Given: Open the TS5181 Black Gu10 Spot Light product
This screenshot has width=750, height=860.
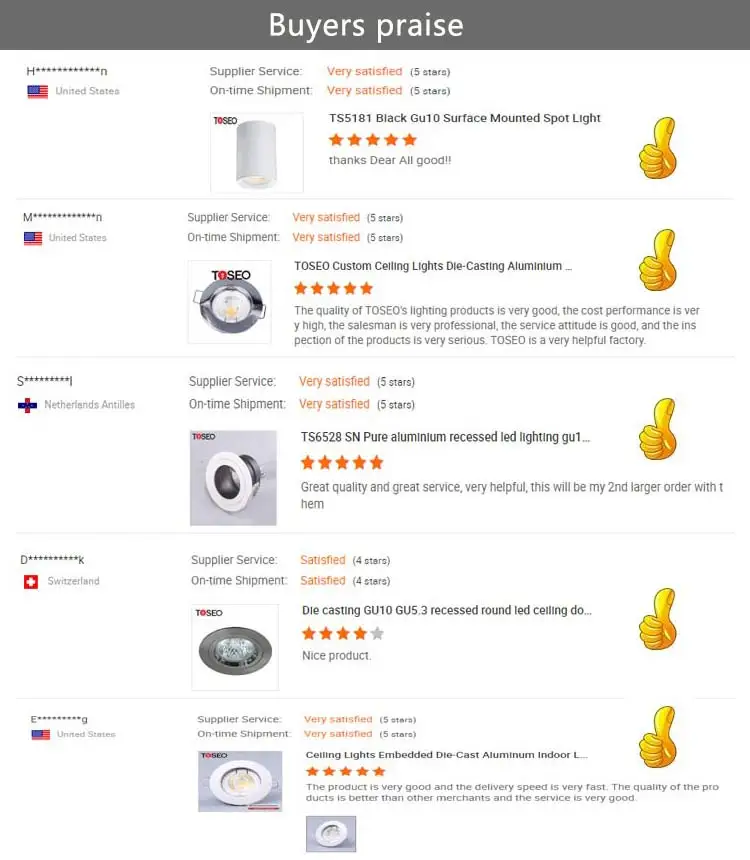Looking at the screenshot, I should tap(465, 118).
